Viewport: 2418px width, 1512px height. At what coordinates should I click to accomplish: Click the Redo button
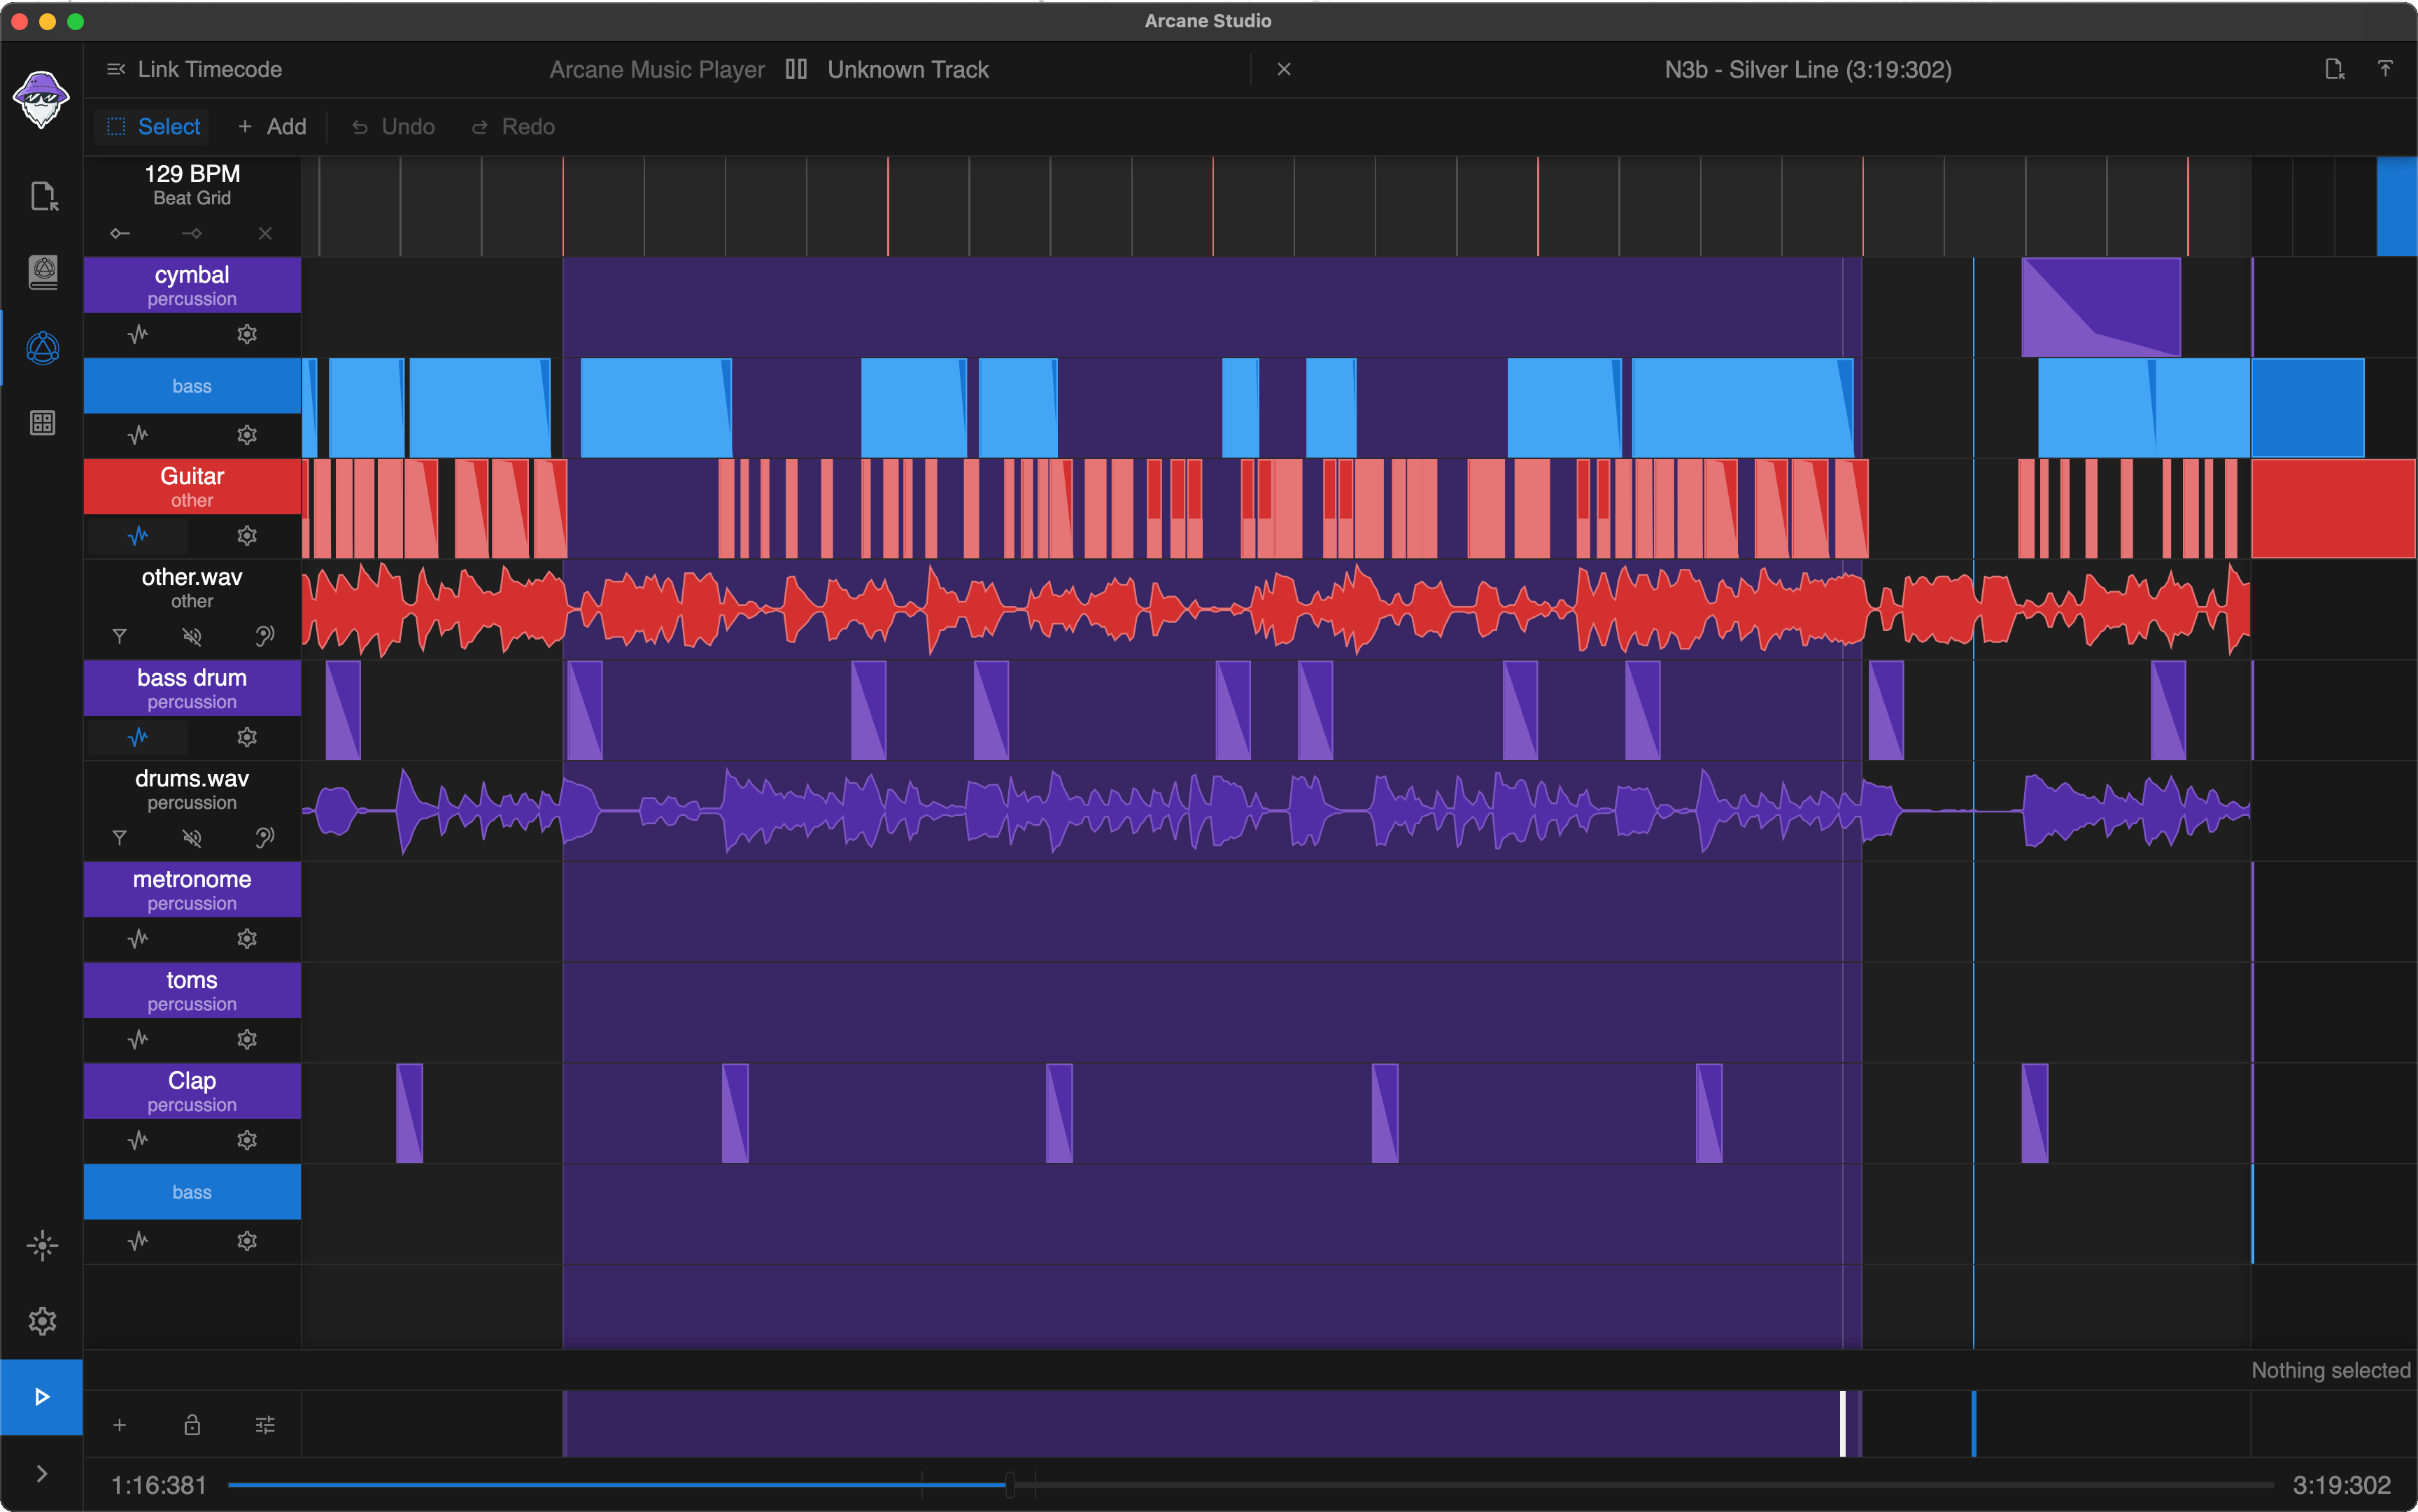tap(513, 127)
